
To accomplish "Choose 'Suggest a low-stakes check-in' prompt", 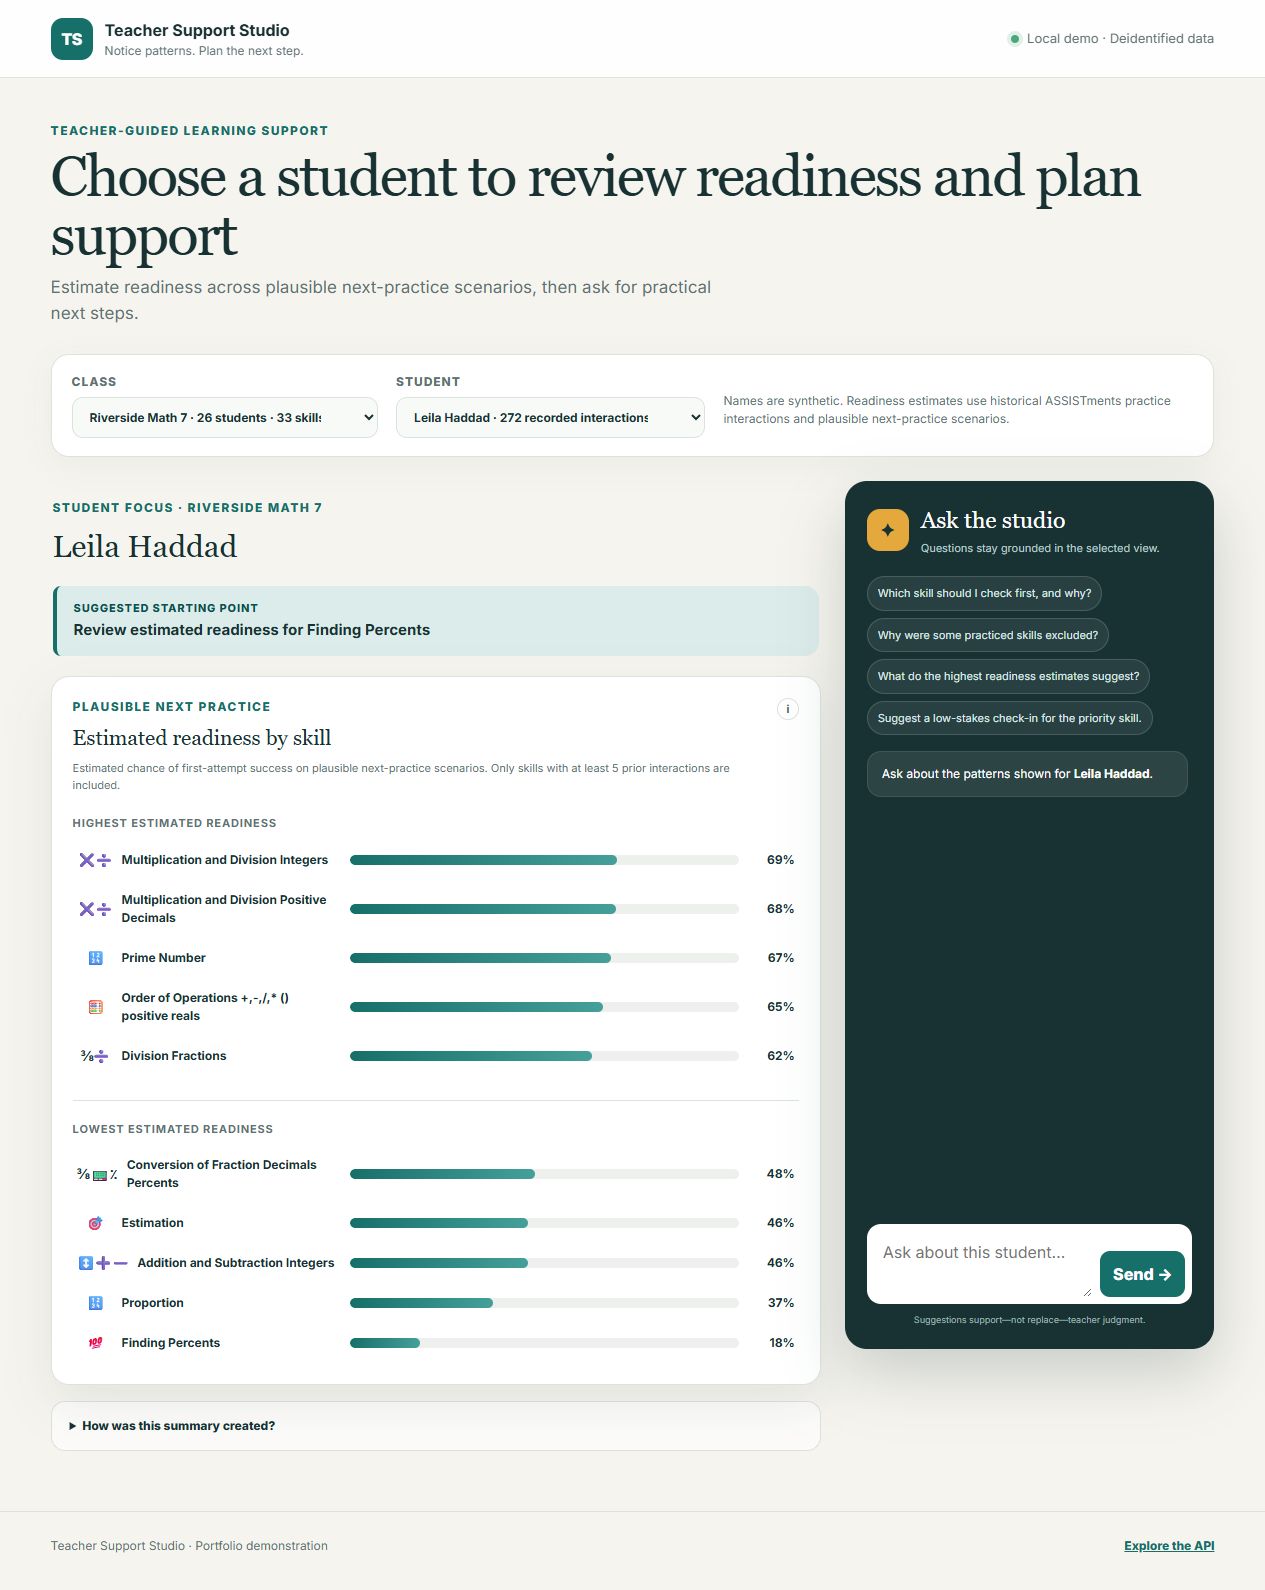I will [1010, 718].
